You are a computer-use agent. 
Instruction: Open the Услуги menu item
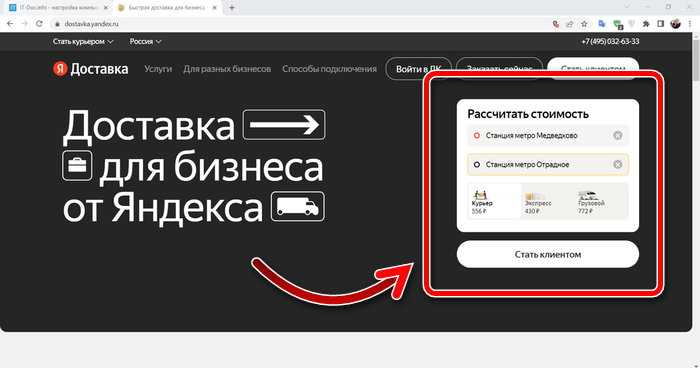click(x=158, y=69)
